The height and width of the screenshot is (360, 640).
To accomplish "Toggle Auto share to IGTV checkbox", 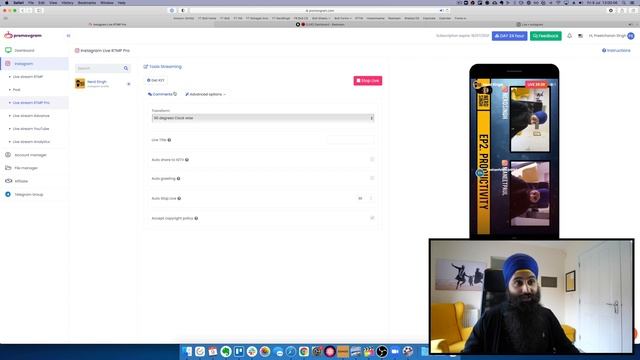I will point(372,160).
